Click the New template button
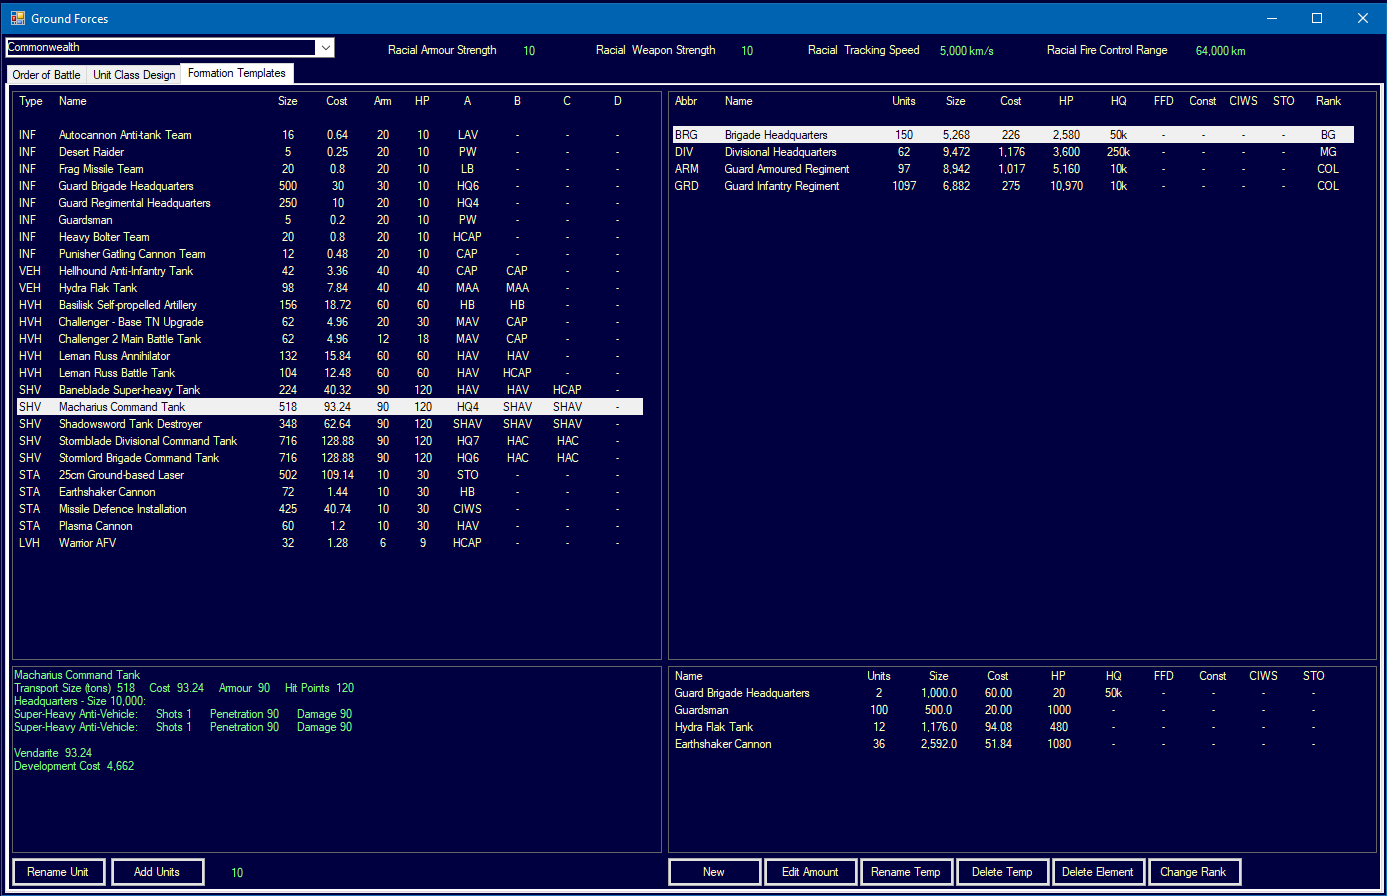Screen dimensions: 1387x896 [x=714, y=872]
